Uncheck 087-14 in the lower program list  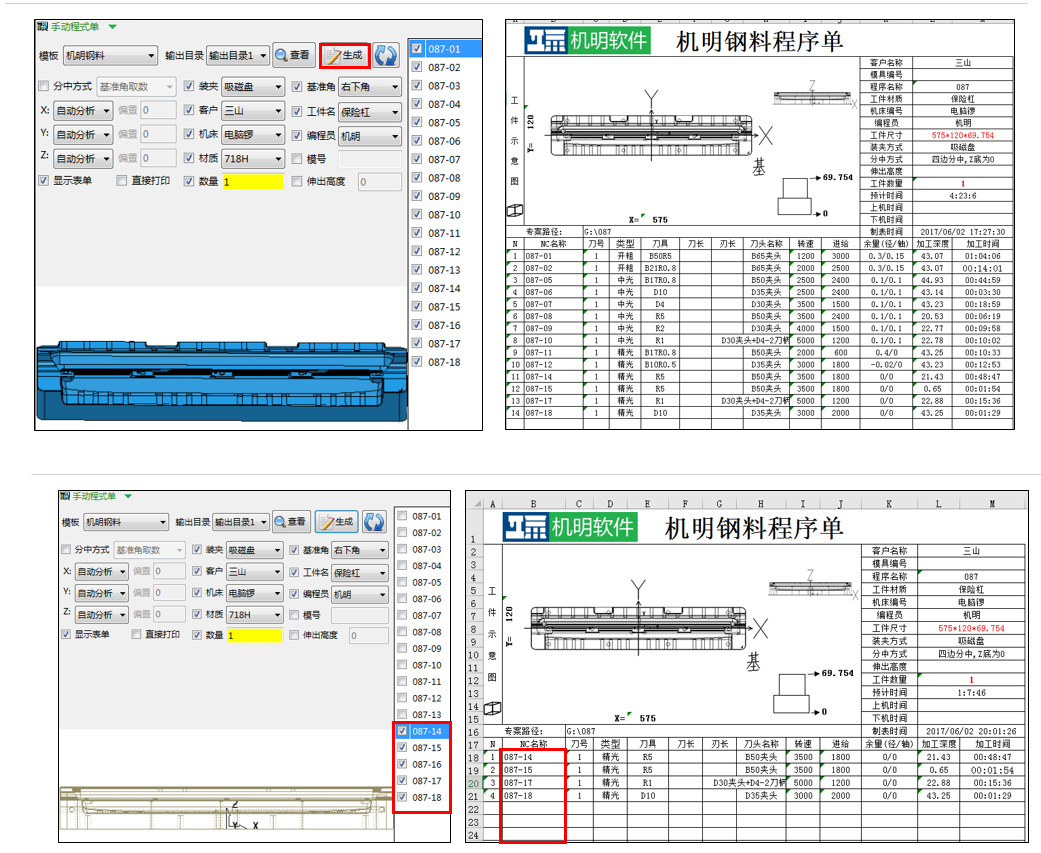click(x=402, y=731)
